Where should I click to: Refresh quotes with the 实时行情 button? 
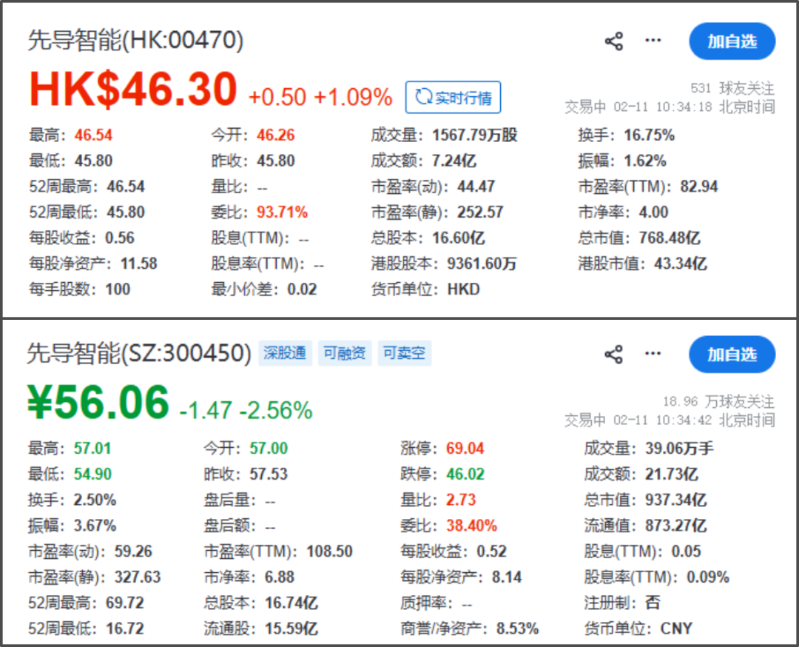click(453, 97)
